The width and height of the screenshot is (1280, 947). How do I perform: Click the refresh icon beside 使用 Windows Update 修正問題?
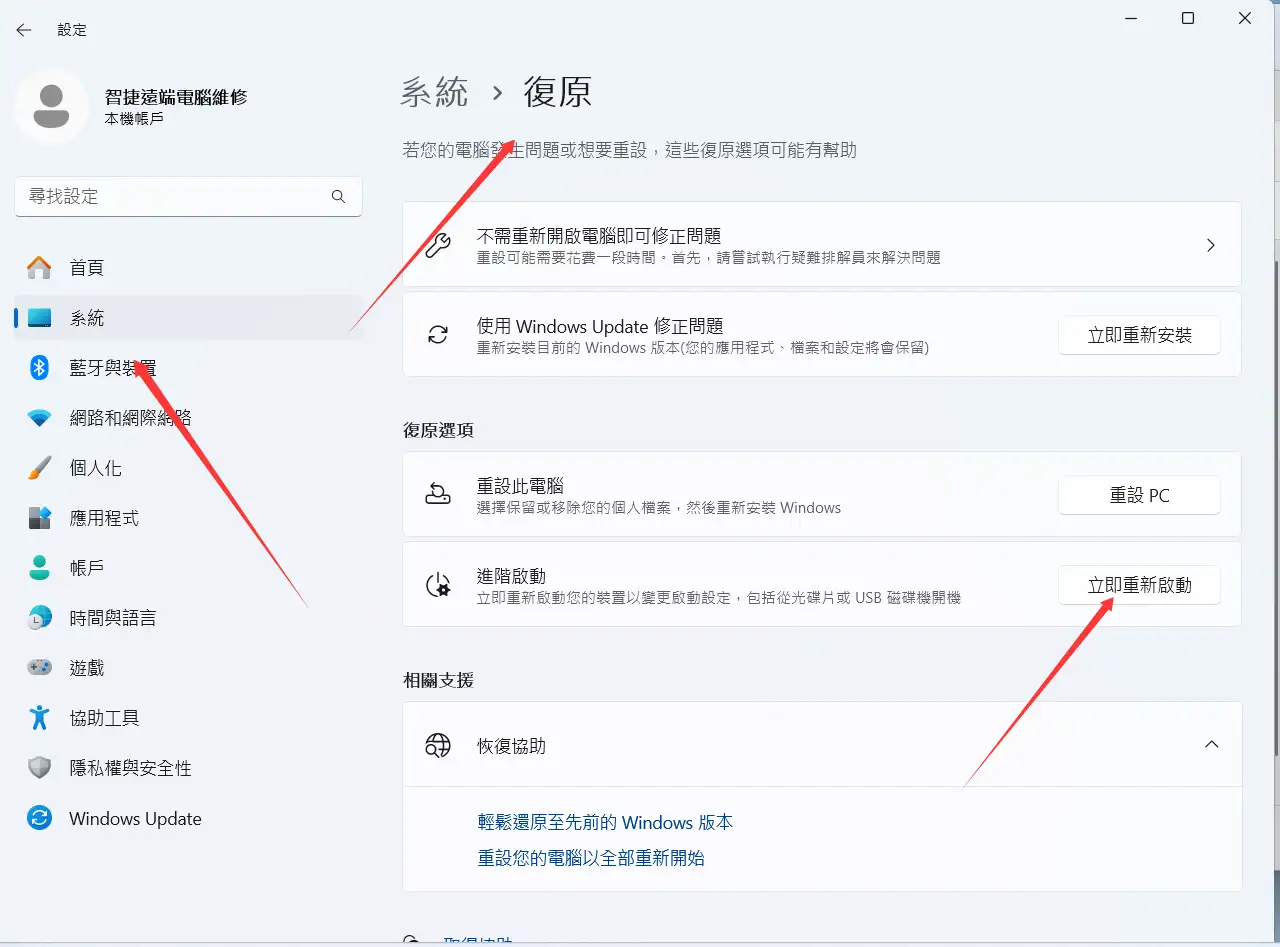point(438,335)
